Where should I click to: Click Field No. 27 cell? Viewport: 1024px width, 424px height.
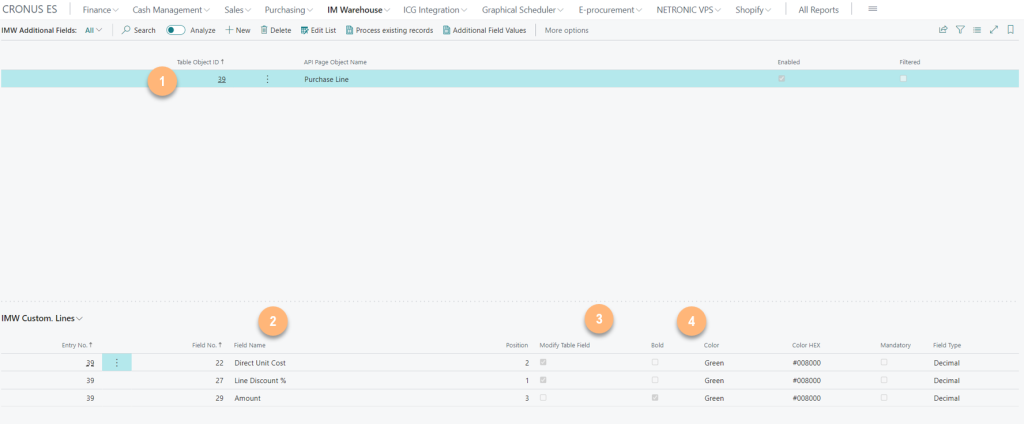(219, 380)
